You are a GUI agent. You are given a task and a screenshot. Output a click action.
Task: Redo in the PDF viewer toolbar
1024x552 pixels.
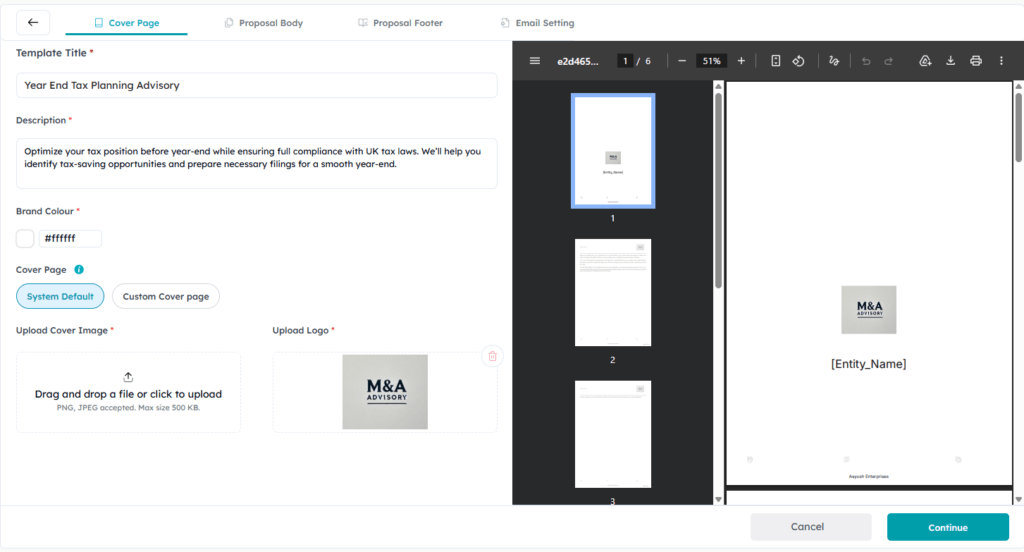tap(889, 61)
